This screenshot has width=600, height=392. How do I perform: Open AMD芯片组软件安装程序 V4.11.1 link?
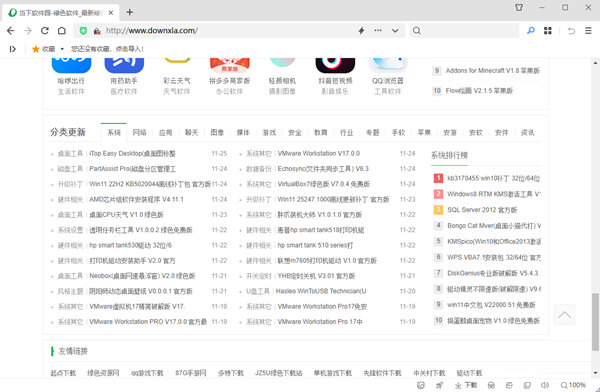coord(137,199)
